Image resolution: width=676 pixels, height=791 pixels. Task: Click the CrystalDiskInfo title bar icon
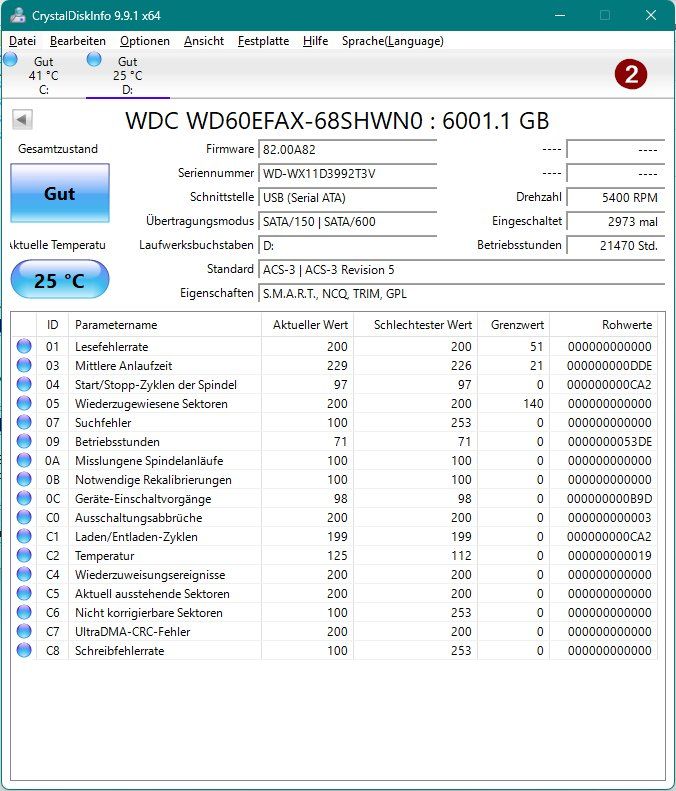tap(18, 15)
